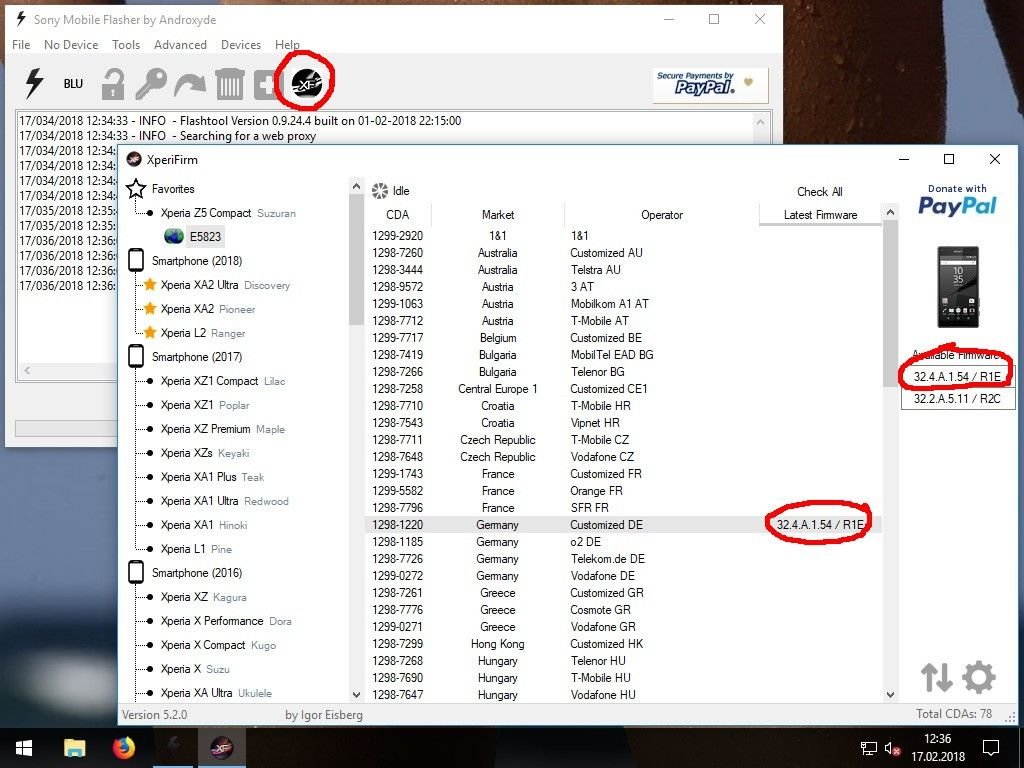Click the CDA list scrollbar up arrow
This screenshot has width=1024, height=768.
889,212
